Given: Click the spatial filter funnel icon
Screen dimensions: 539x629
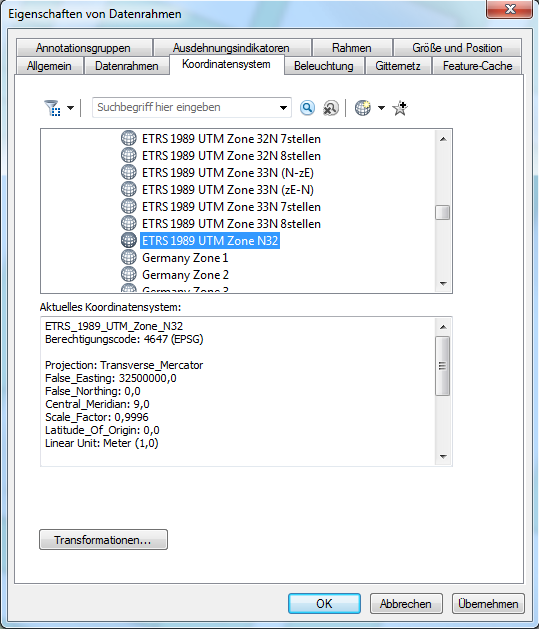Looking at the screenshot, I should 53,108.
